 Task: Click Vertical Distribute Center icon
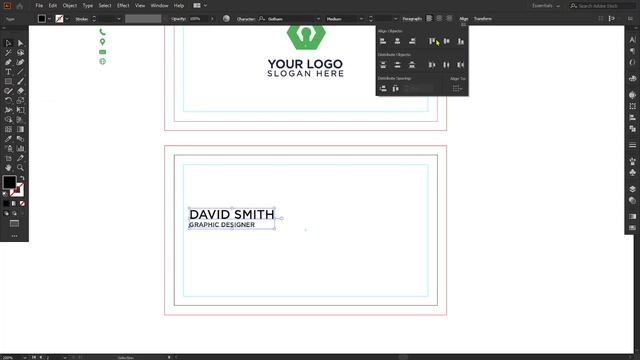point(397,65)
